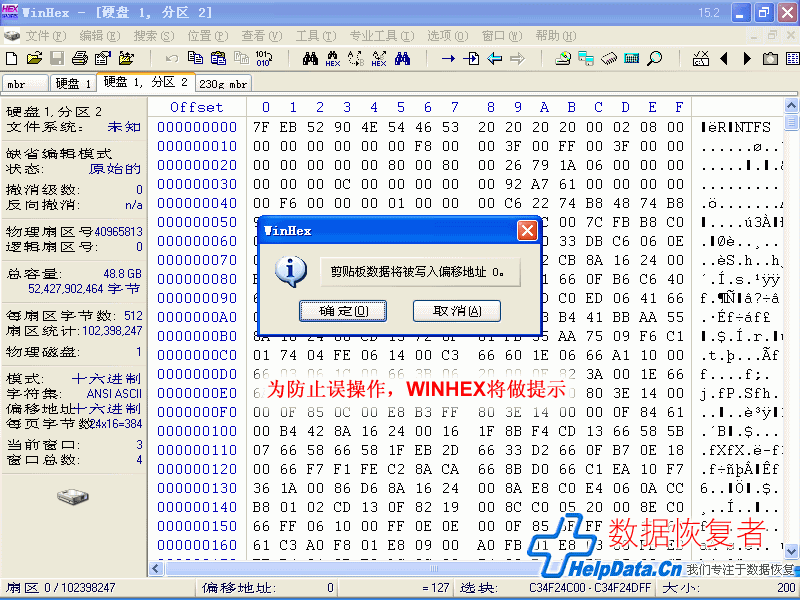Click the Take snapshot camera icon
Screen dimensions: 800x600
770,59
